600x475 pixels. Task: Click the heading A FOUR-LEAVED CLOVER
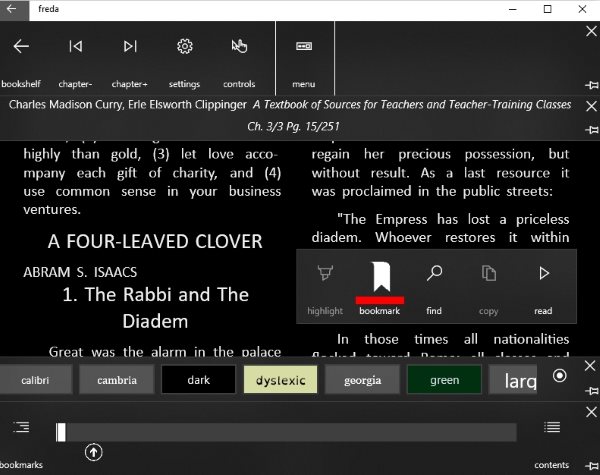pos(155,242)
